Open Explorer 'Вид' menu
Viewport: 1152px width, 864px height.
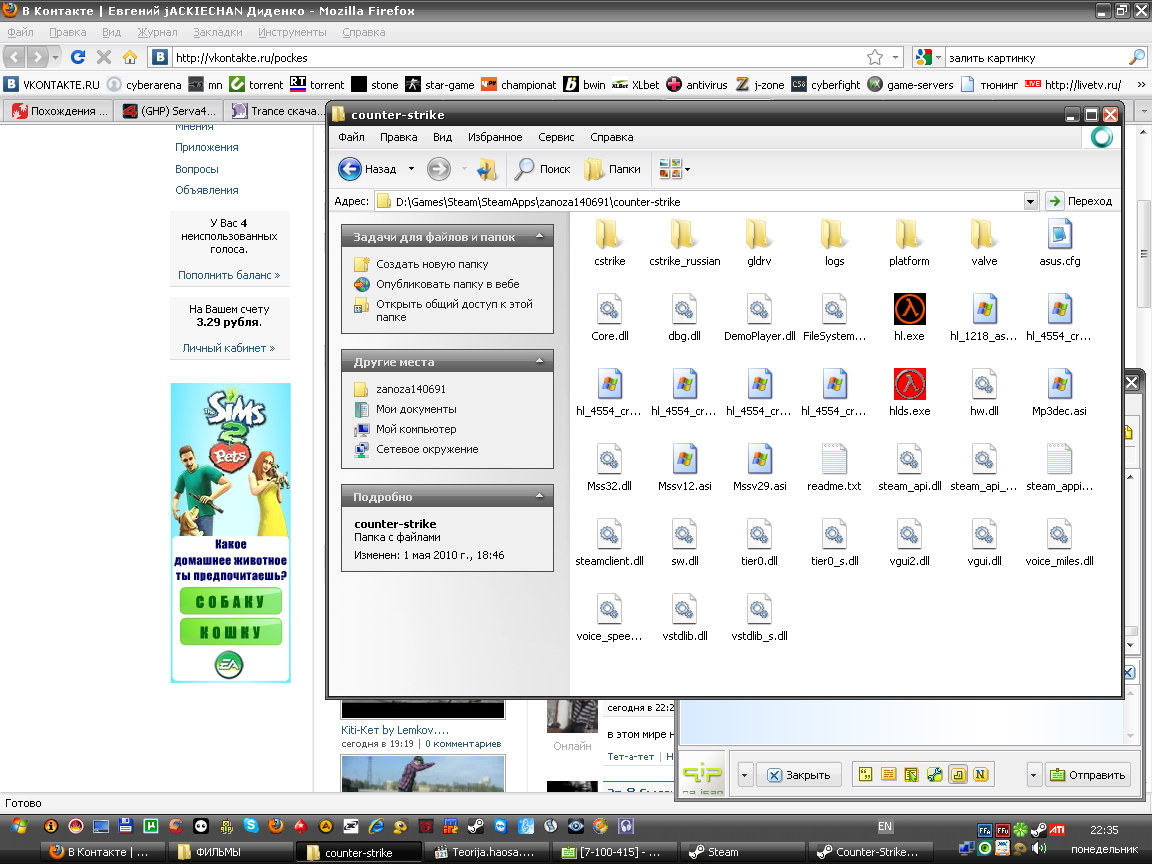442,137
